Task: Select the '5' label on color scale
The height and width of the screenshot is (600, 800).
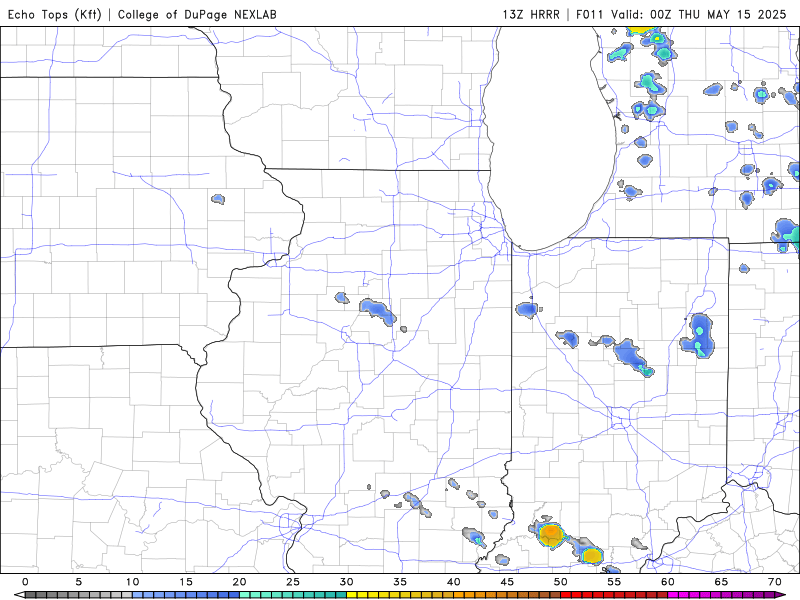Action: [79, 582]
